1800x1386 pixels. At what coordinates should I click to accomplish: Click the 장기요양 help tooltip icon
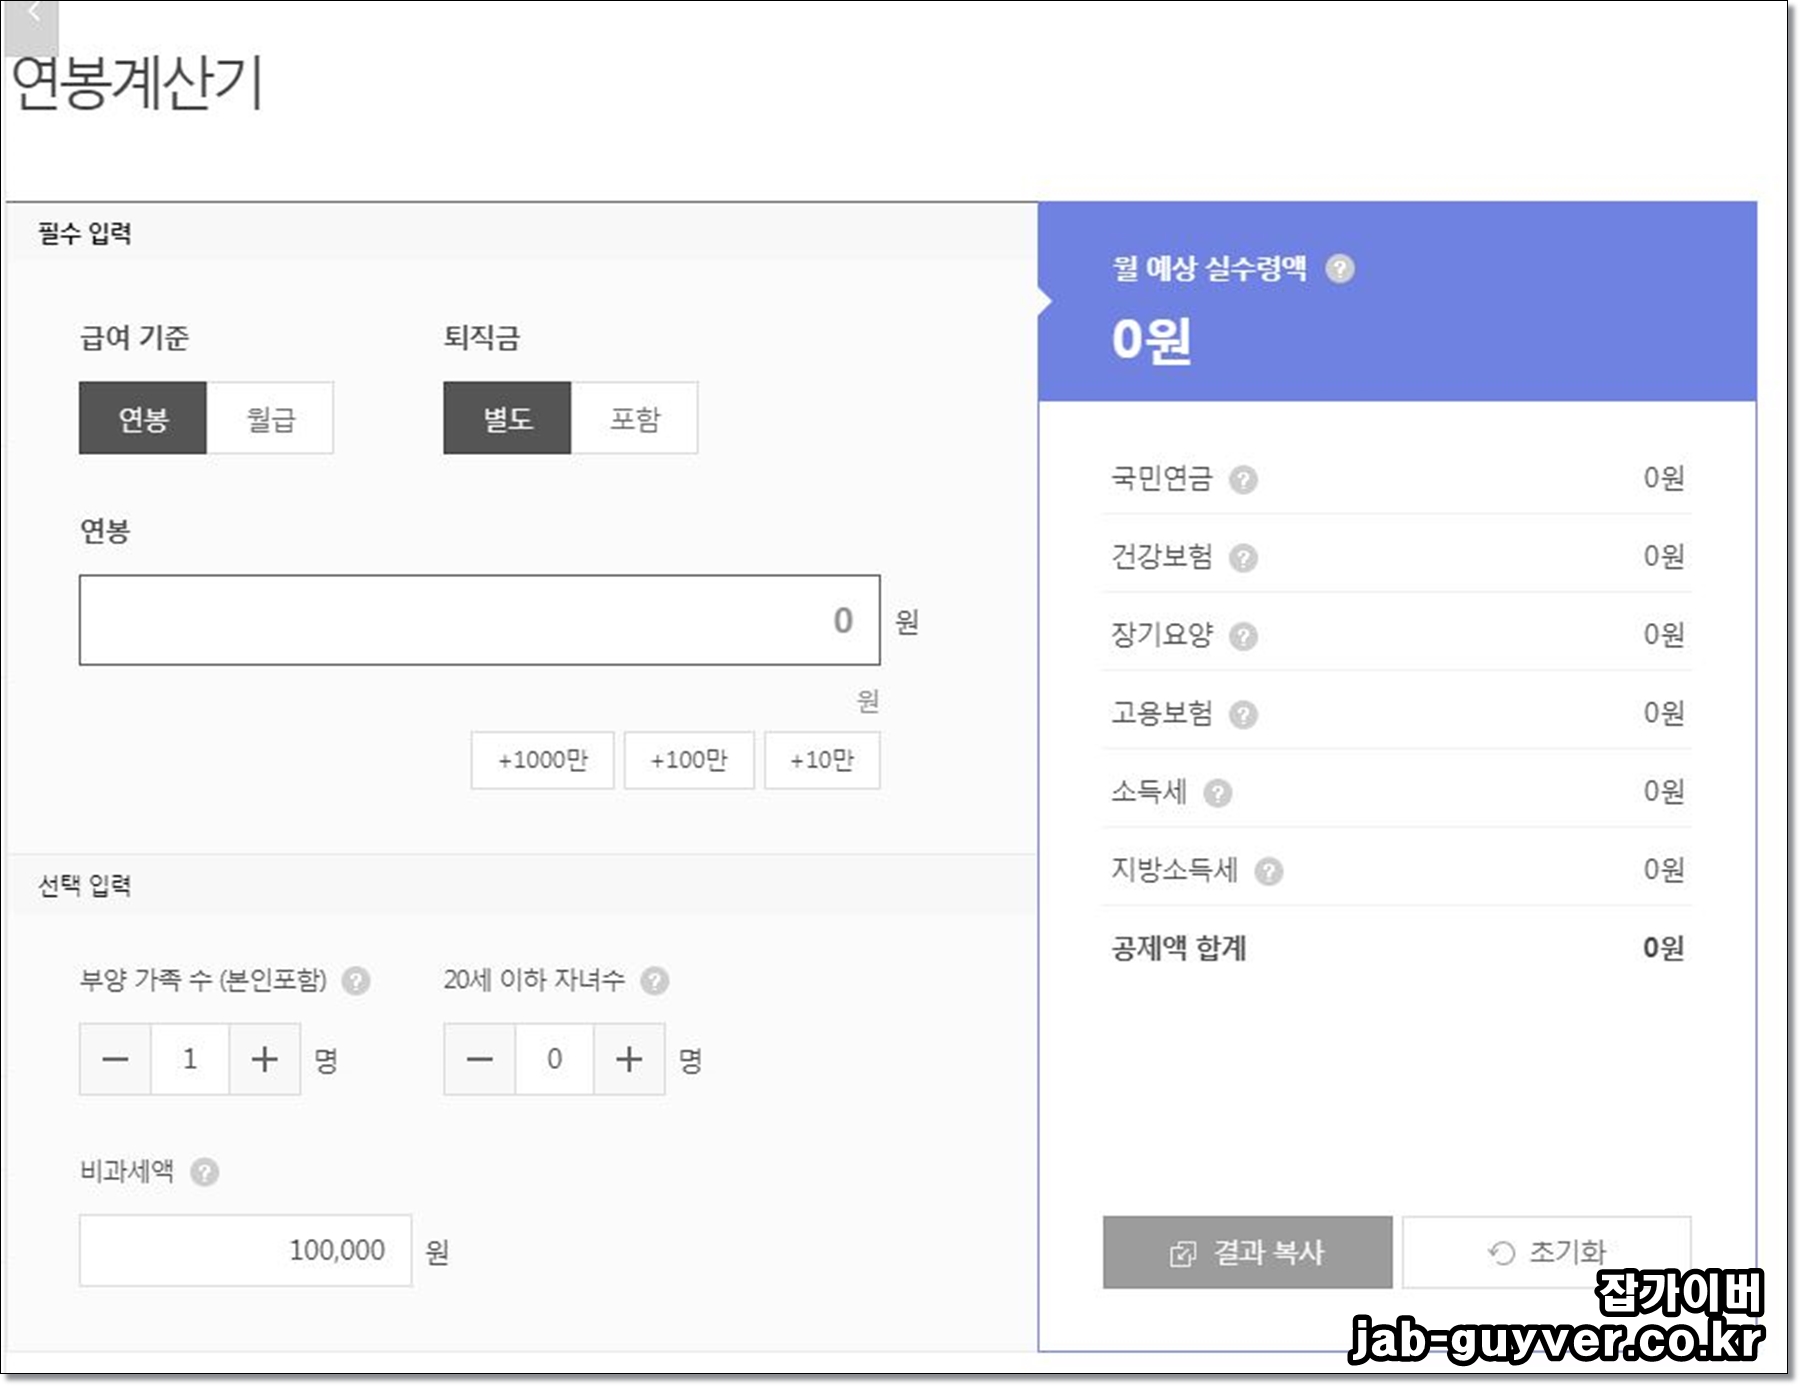pos(1244,635)
